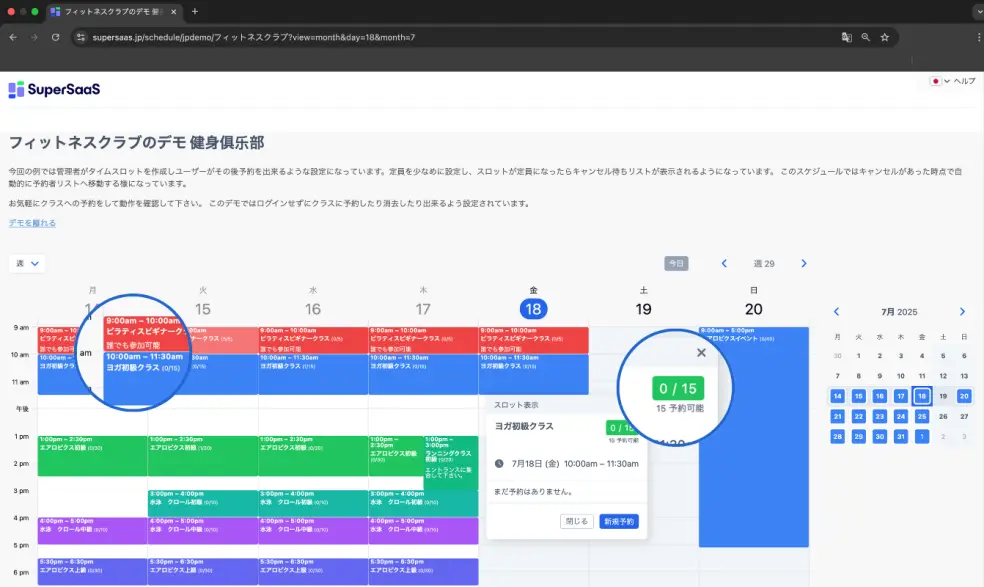Click the 週 29 label
Image resolution: width=984 pixels, height=587 pixels.
[x=764, y=264]
